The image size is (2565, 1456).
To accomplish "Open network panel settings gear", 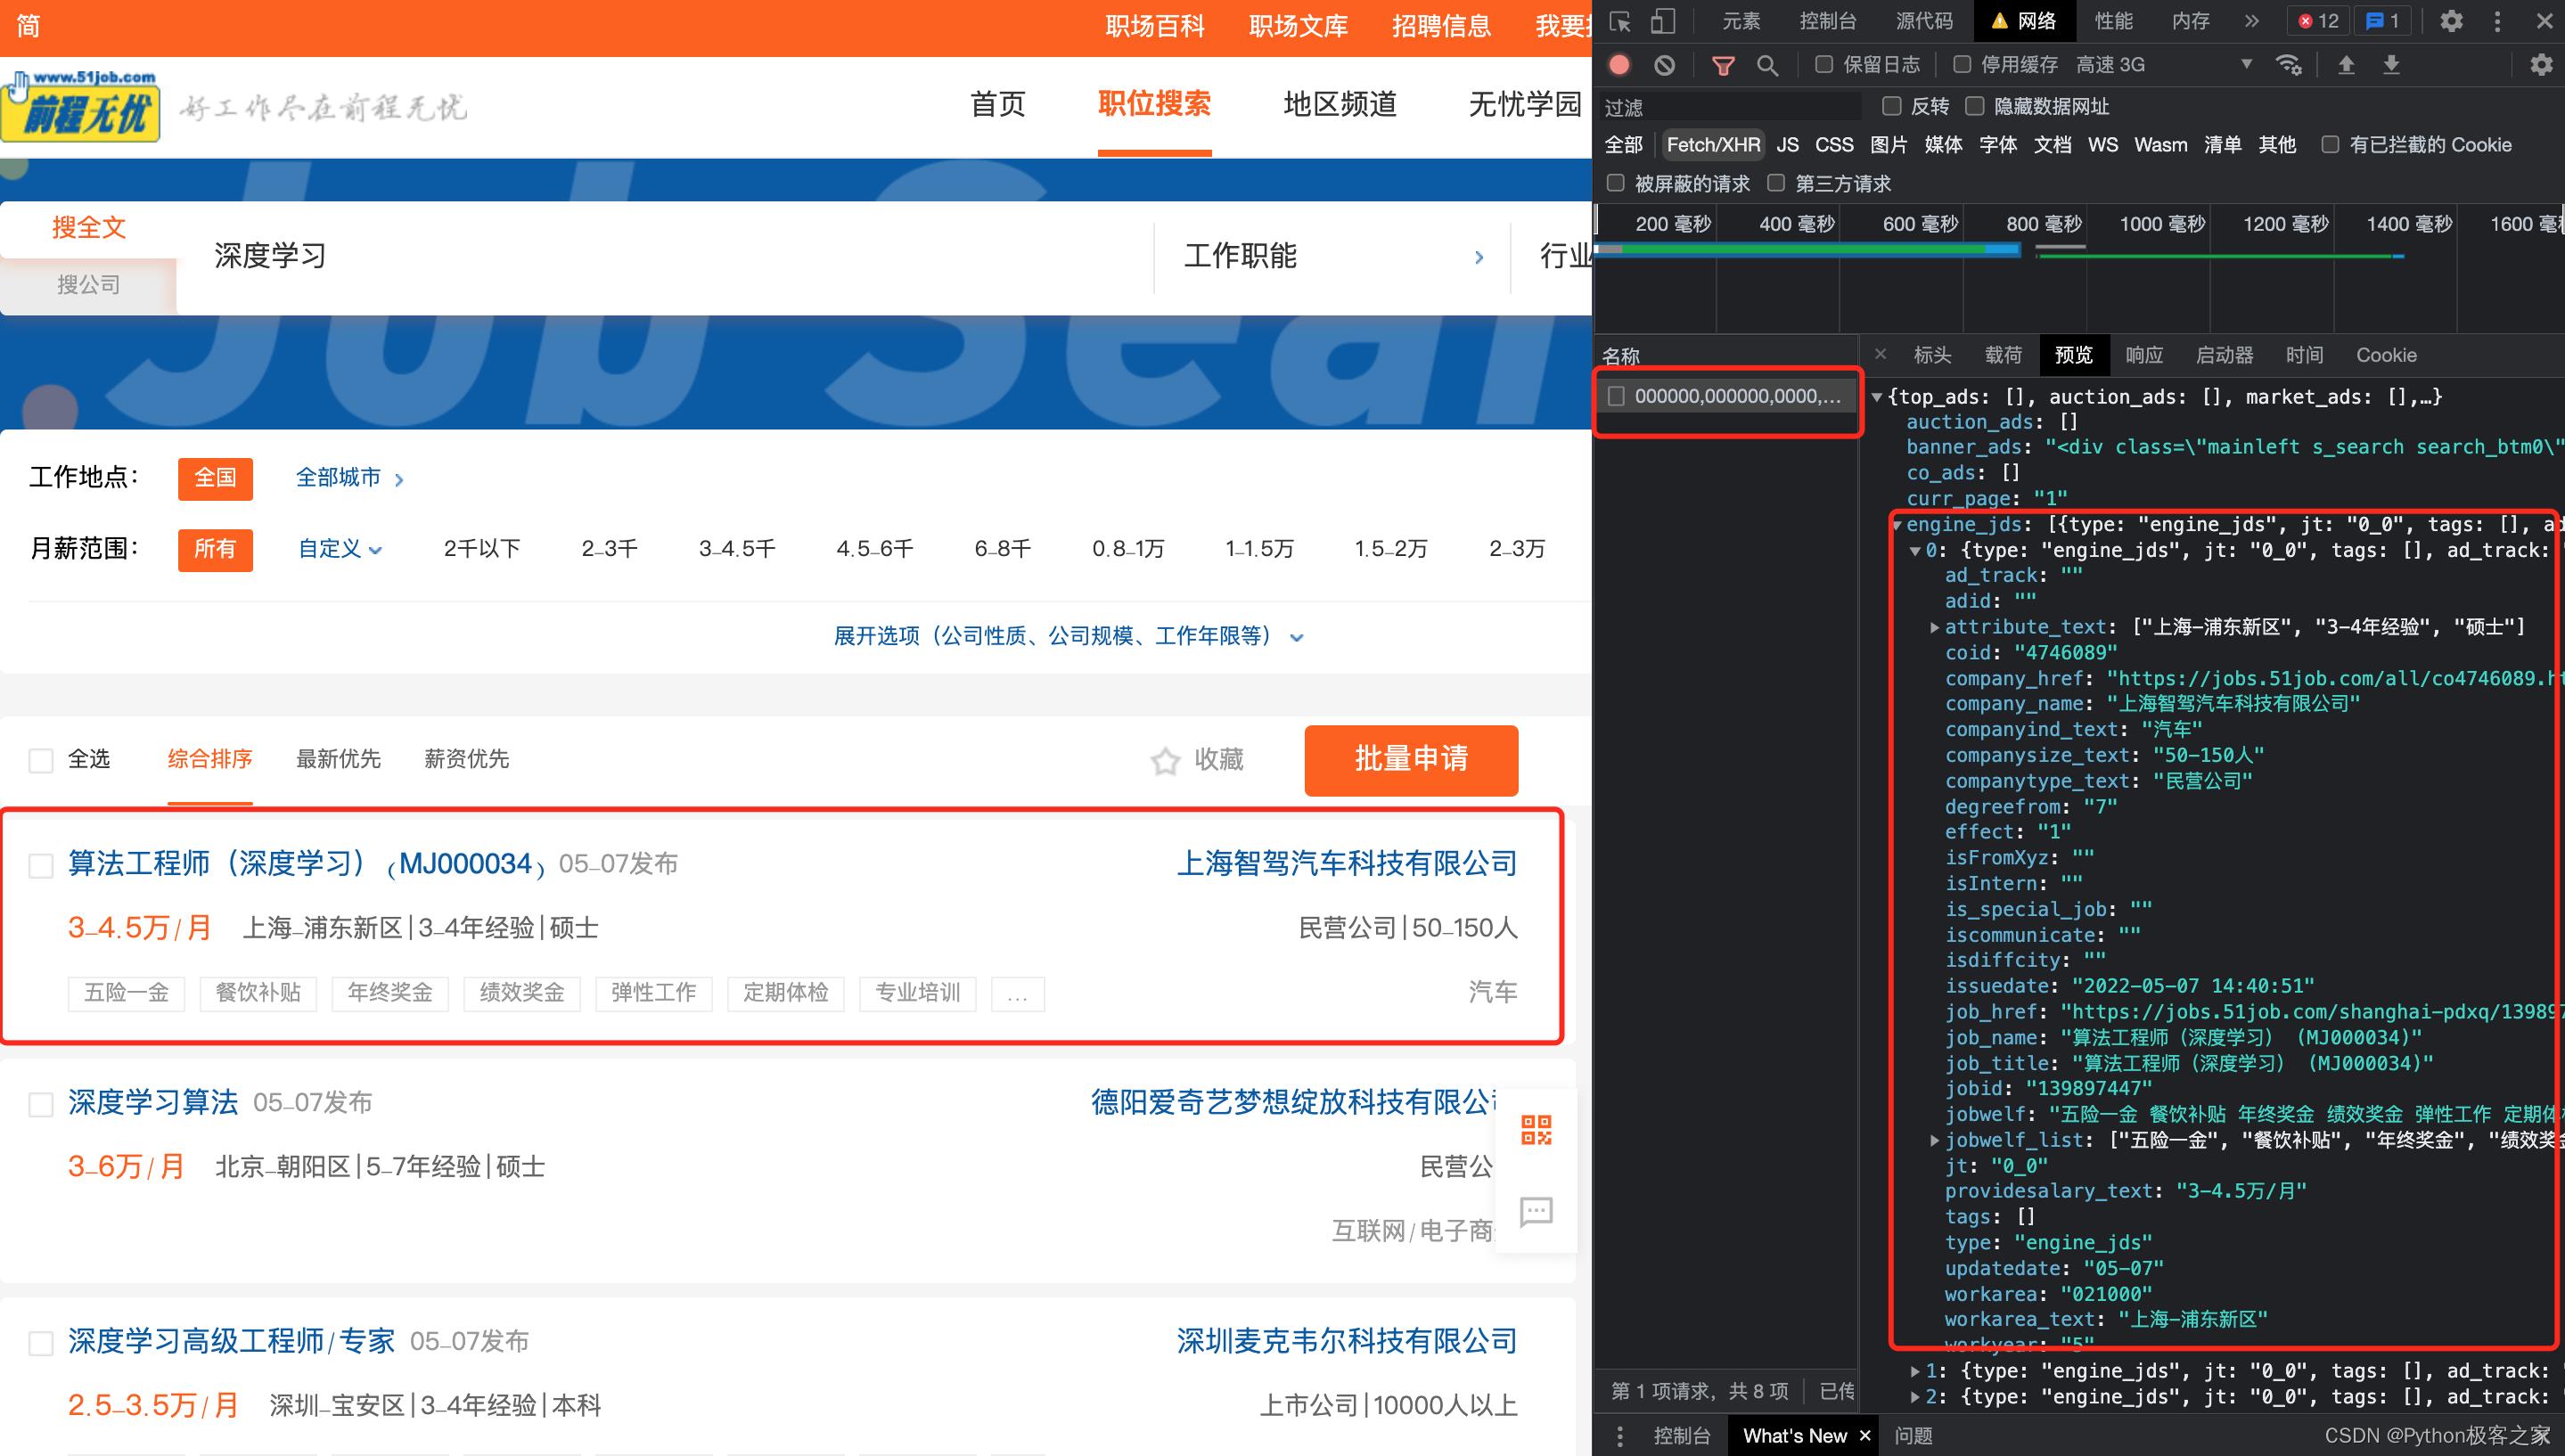I will click(2541, 65).
